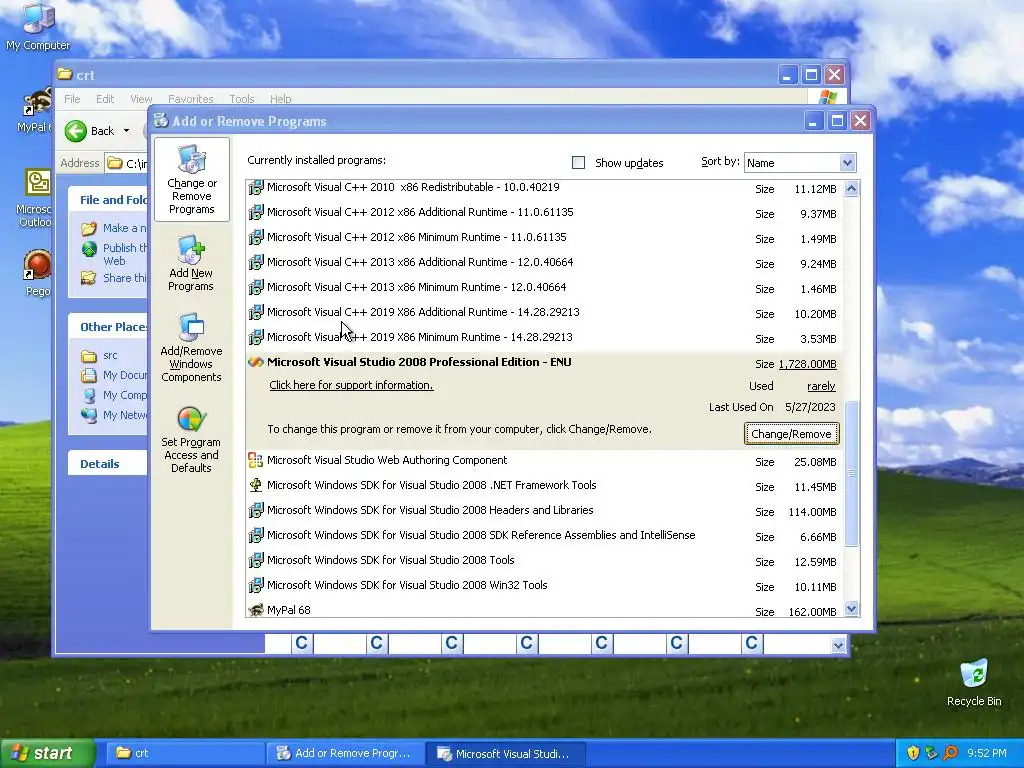Open Tools menu in crt window
The height and width of the screenshot is (768, 1024).
point(242,99)
